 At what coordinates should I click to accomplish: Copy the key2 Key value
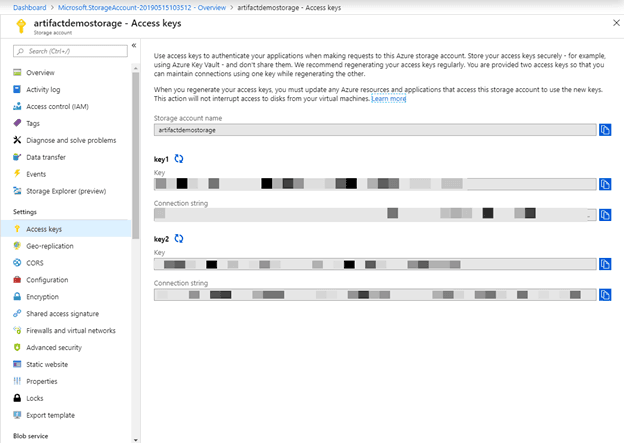click(x=605, y=264)
